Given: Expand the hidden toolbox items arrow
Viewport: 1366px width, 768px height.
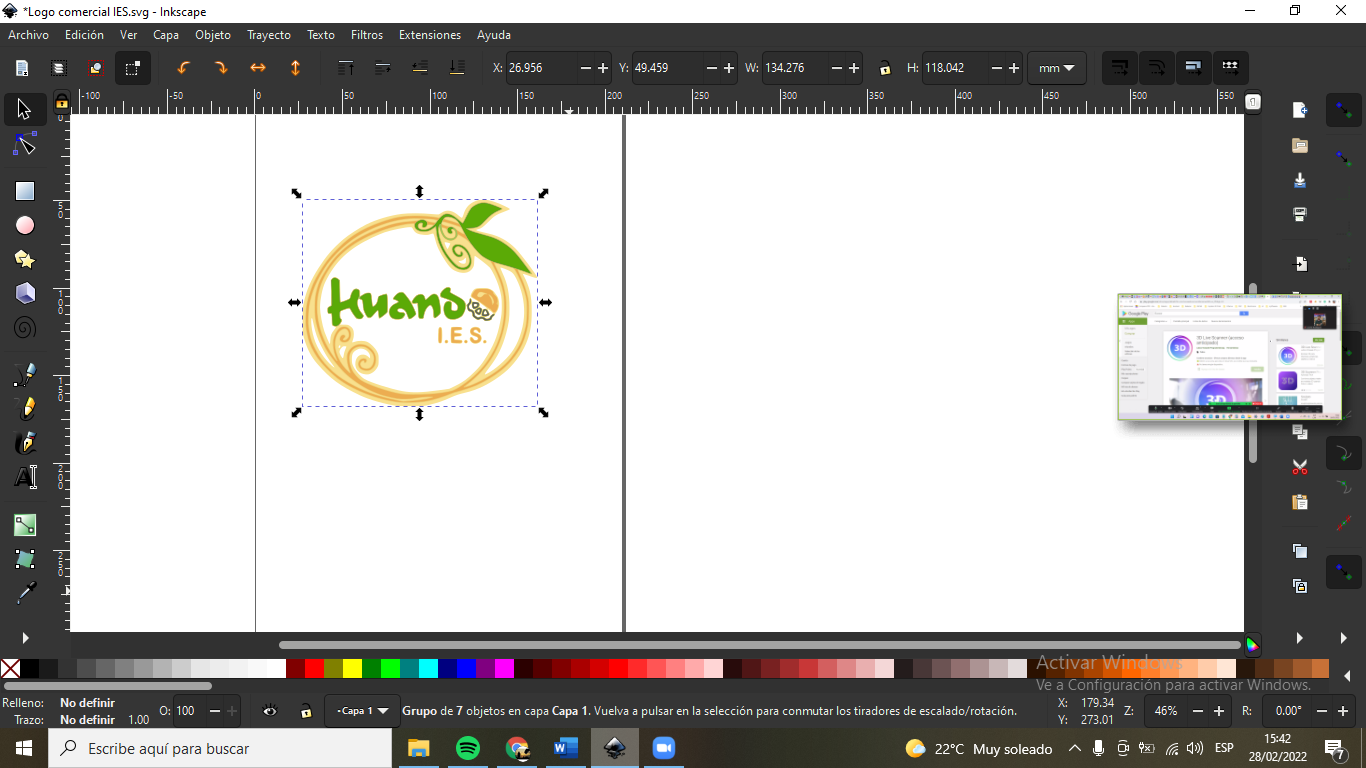Looking at the screenshot, I should (25, 637).
